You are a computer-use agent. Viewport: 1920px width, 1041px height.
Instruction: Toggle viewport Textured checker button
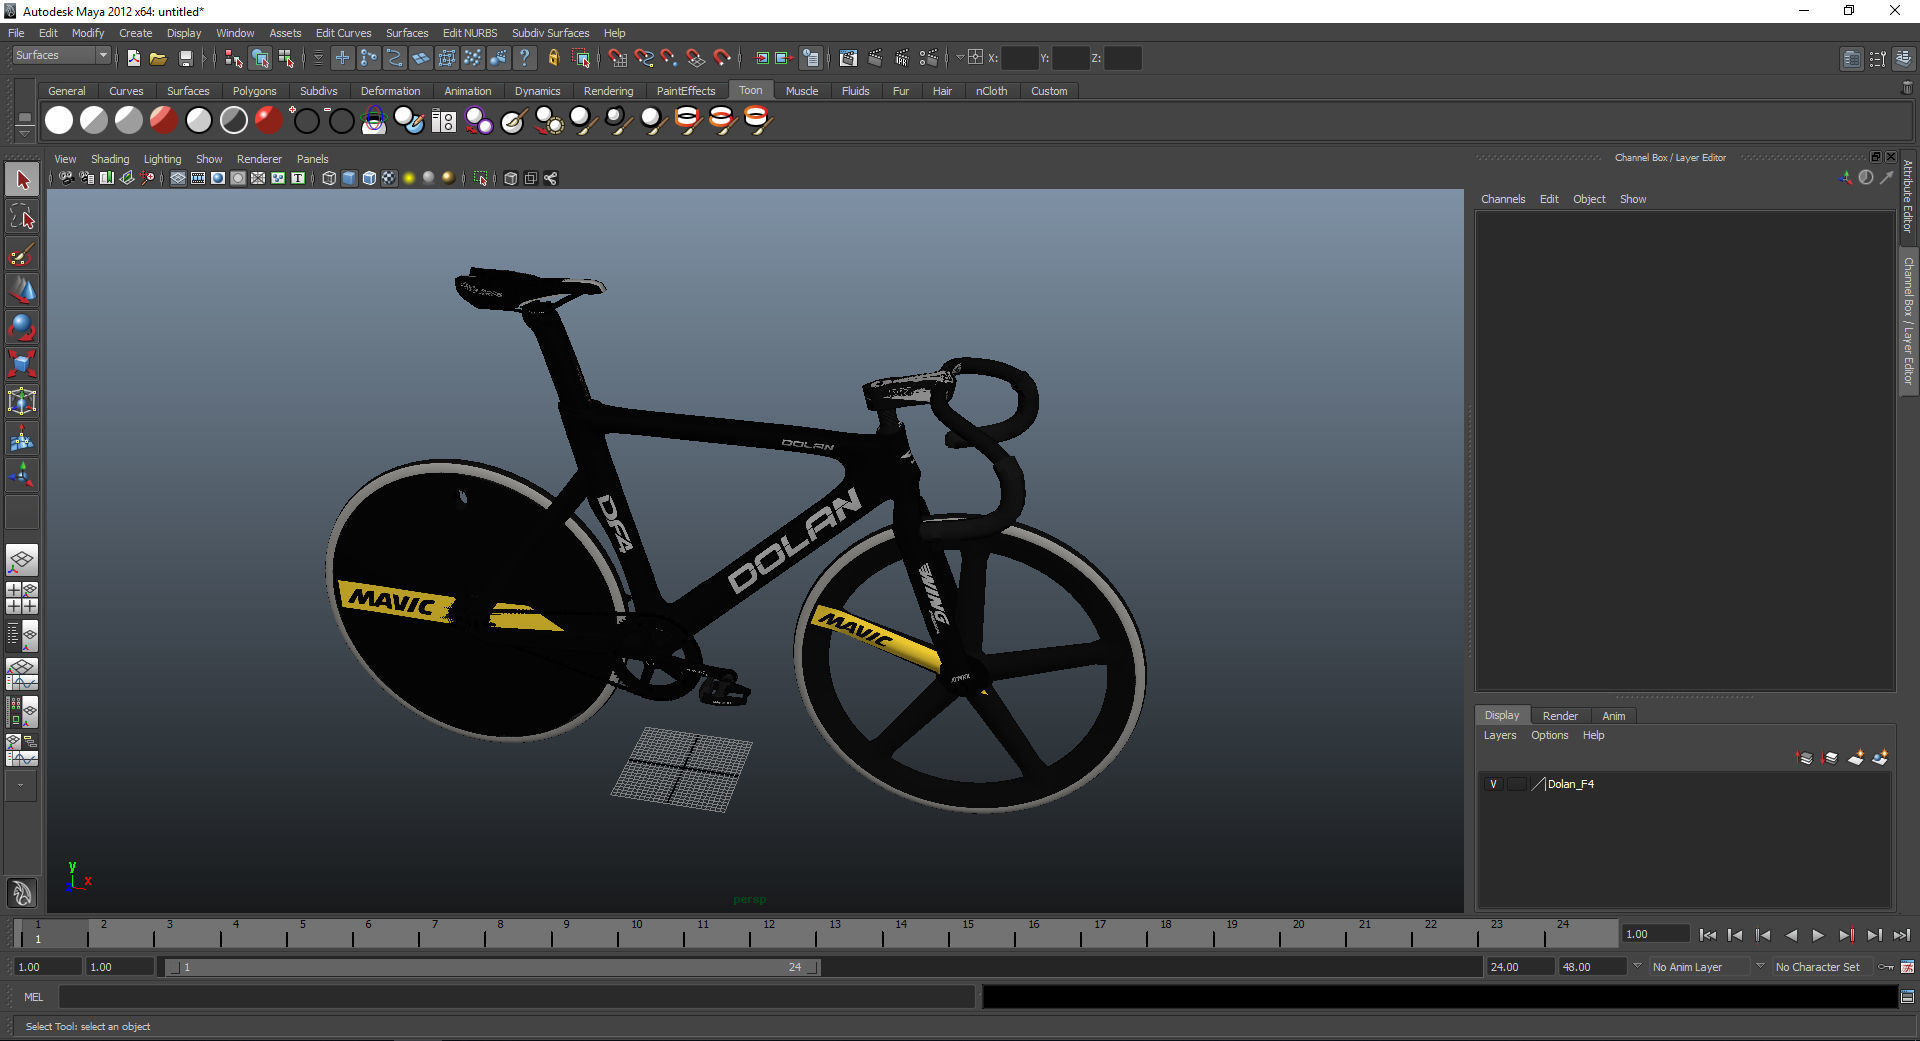click(x=389, y=178)
